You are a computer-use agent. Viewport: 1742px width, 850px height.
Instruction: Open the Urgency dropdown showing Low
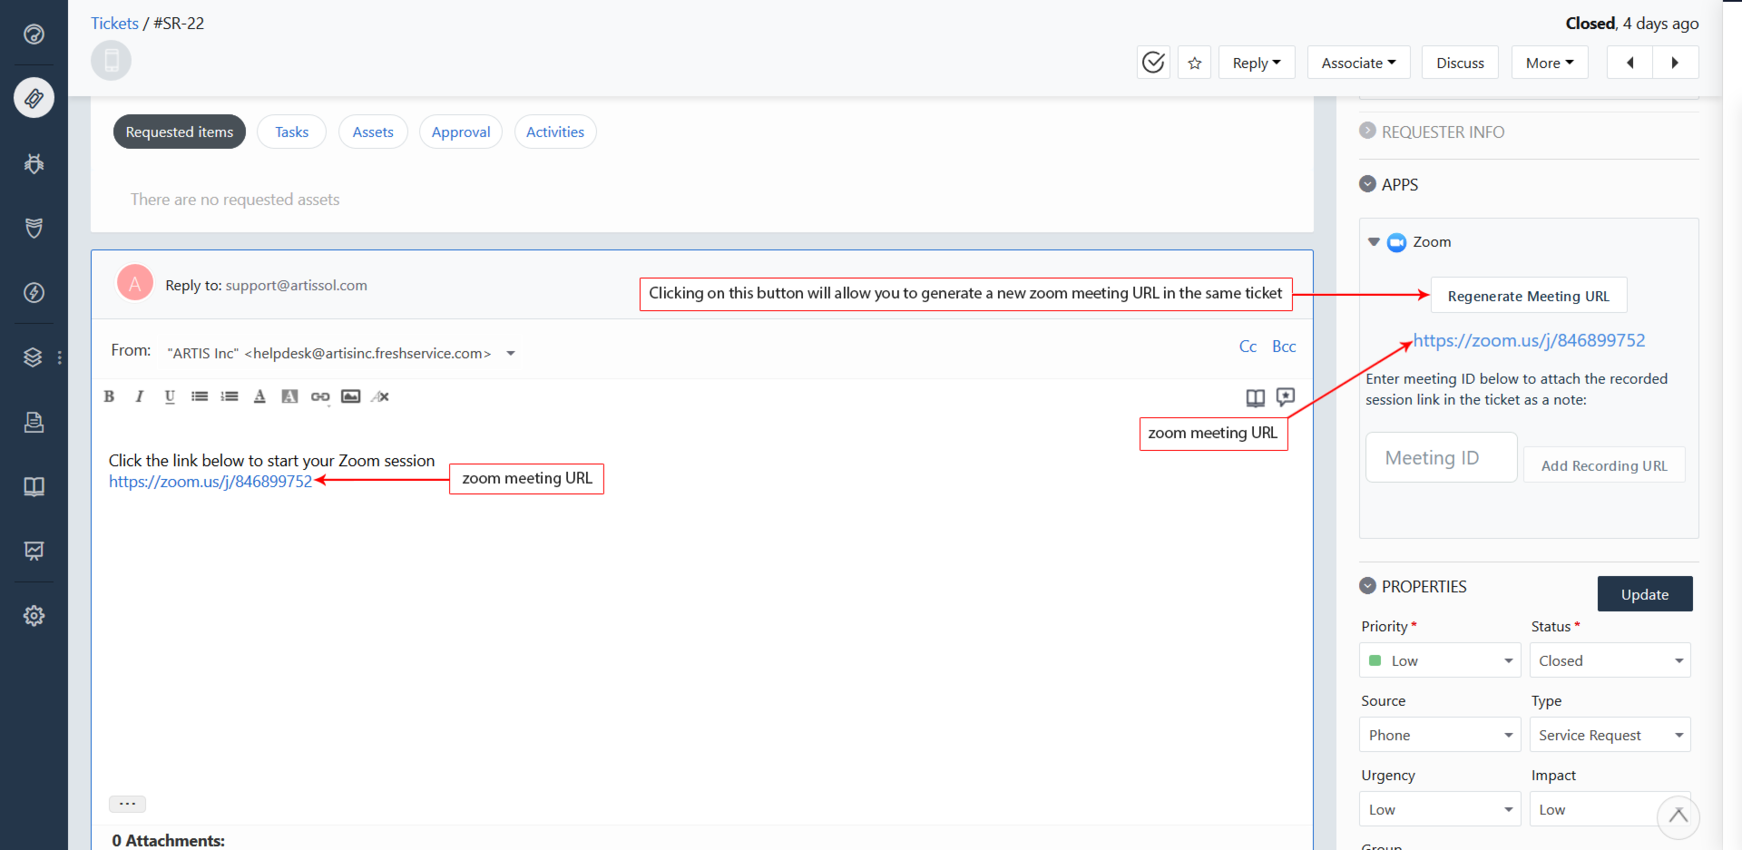pos(1439,809)
